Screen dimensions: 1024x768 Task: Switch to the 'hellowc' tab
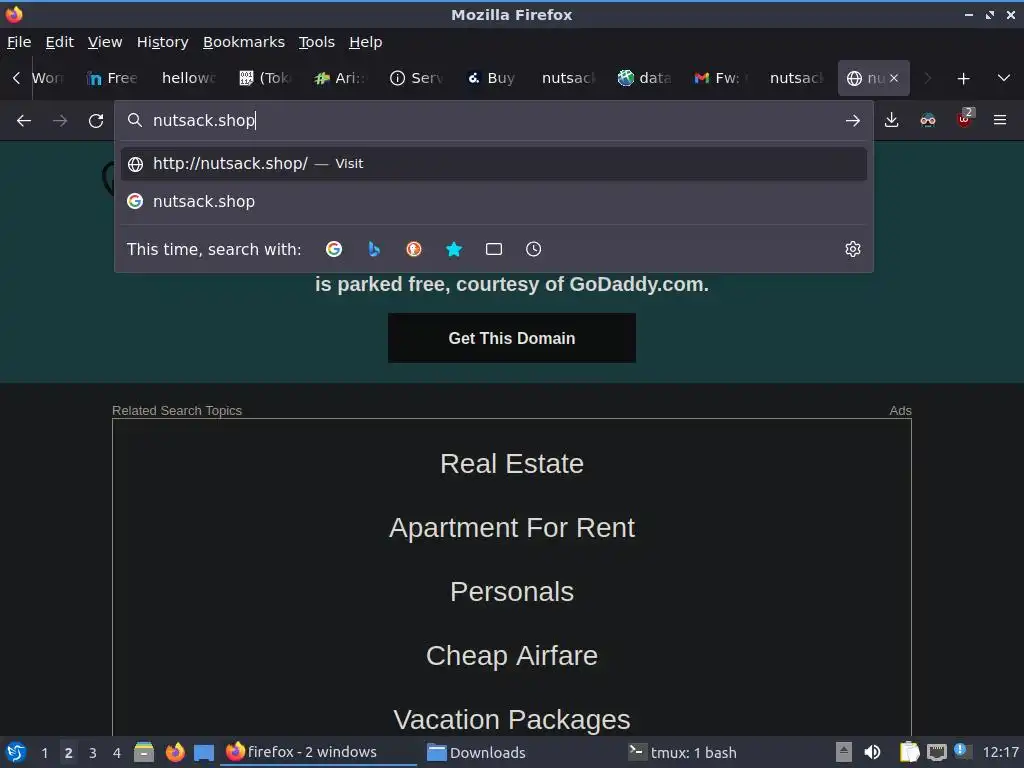pos(189,78)
